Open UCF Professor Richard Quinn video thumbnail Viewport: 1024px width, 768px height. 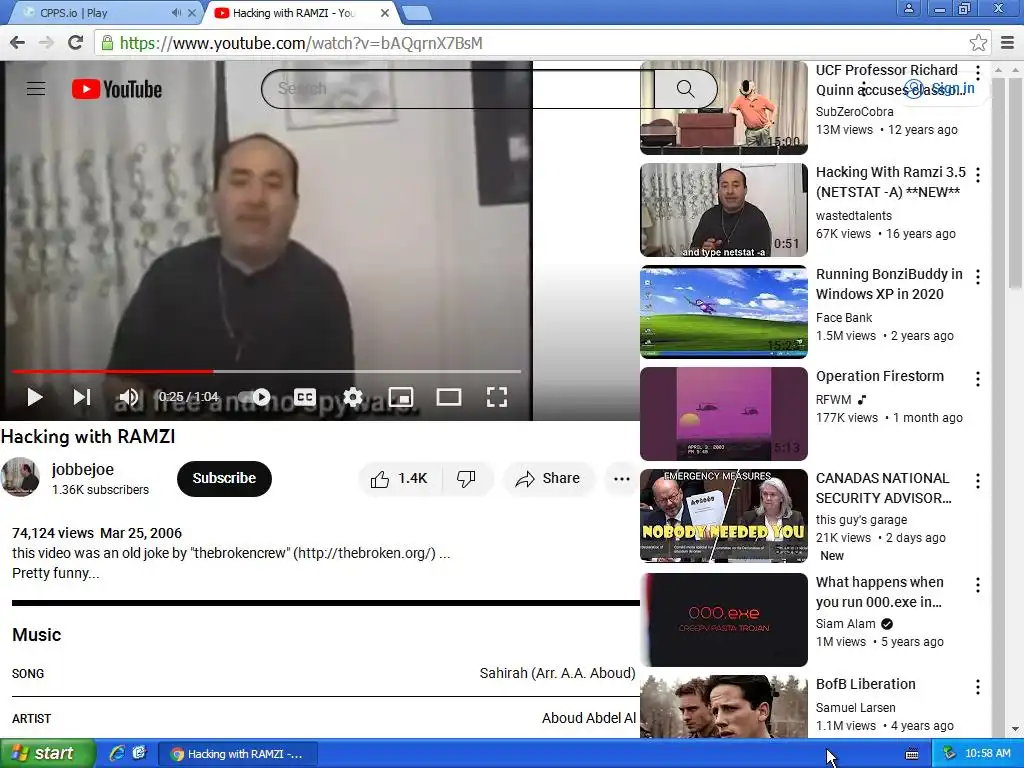point(724,108)
